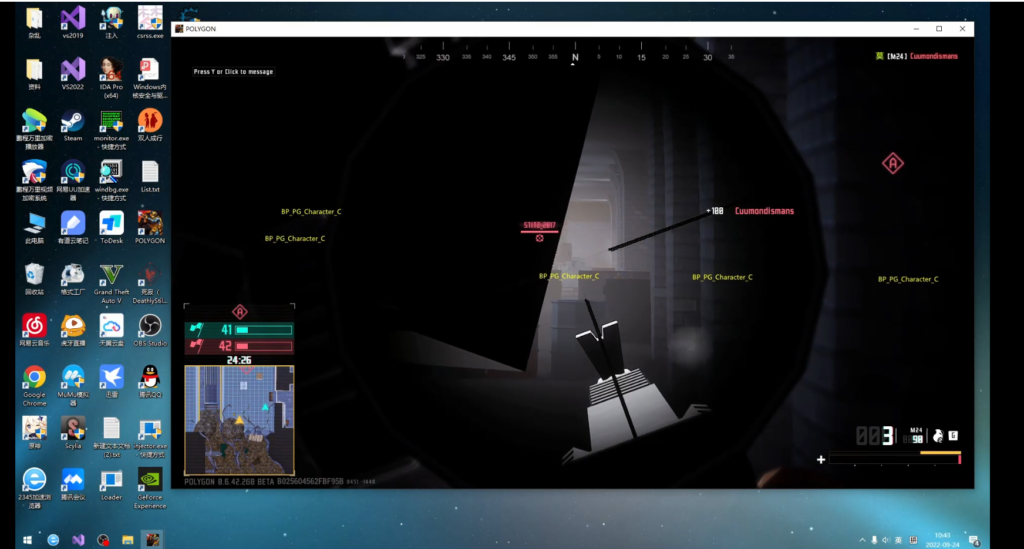Launch IDA Pro (x64) from desktop
The height and width of the screenshot is (549, 1024).
click(x=111, y=77)
